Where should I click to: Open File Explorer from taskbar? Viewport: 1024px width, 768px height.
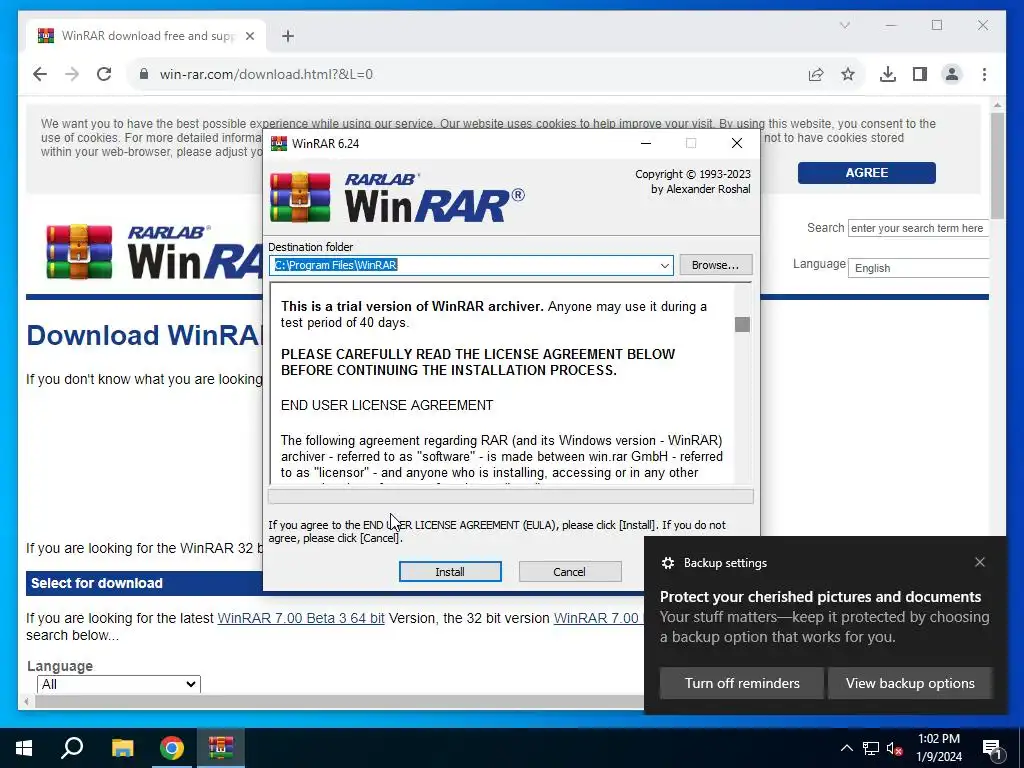pyautogui.click(x=122, y=748)
